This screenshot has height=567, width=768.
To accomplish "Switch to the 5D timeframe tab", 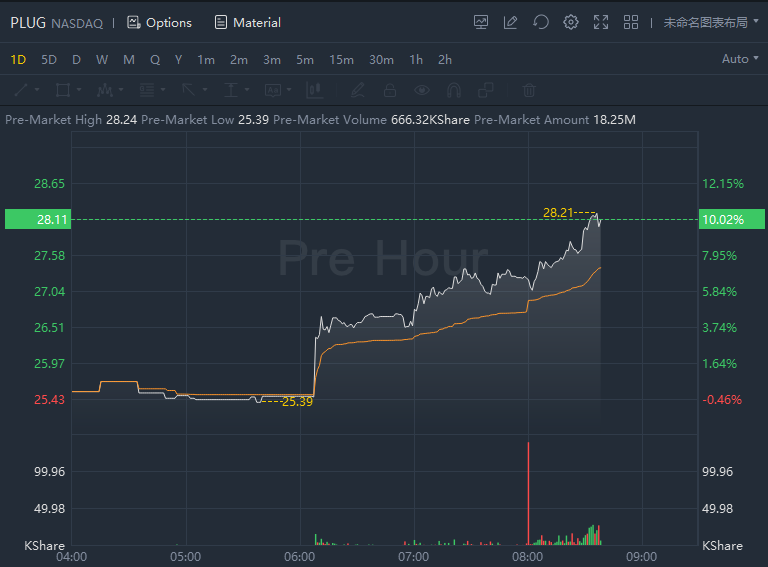I will point(49,59).
